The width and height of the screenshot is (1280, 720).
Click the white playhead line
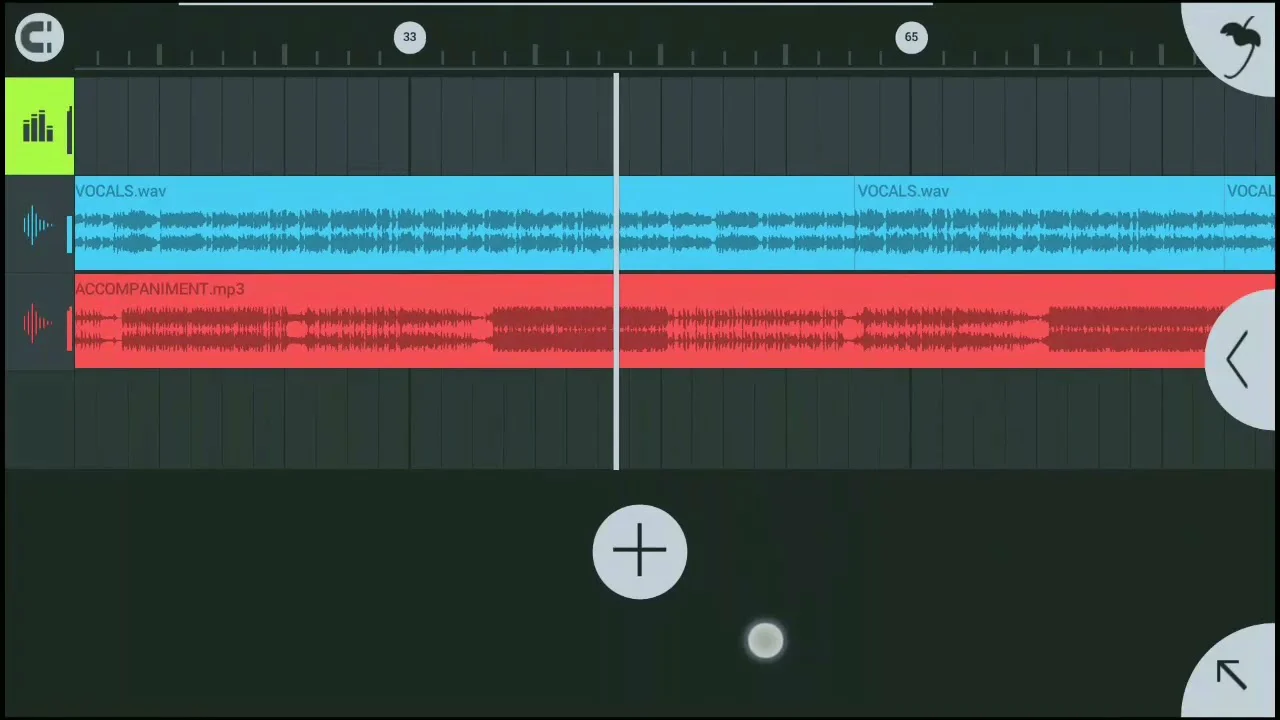pos(616,272)
